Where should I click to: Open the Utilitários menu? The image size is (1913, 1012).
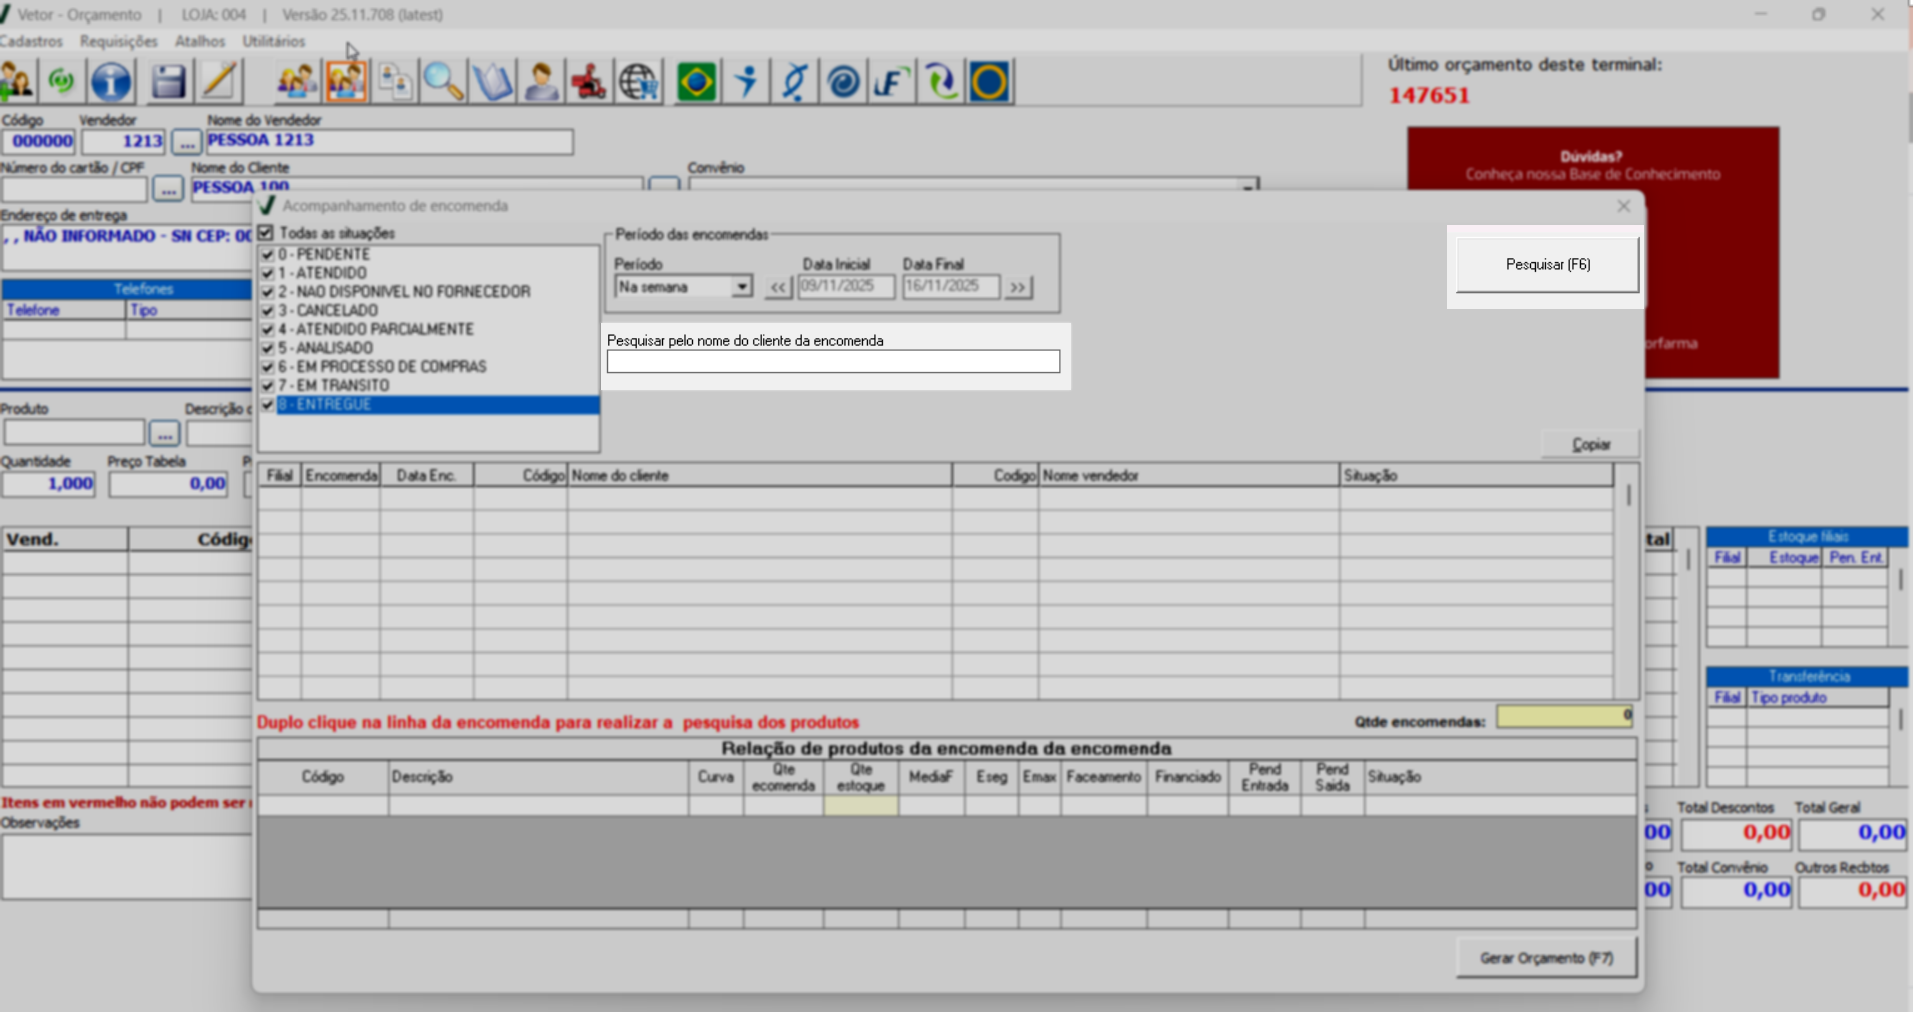[273, 41]
